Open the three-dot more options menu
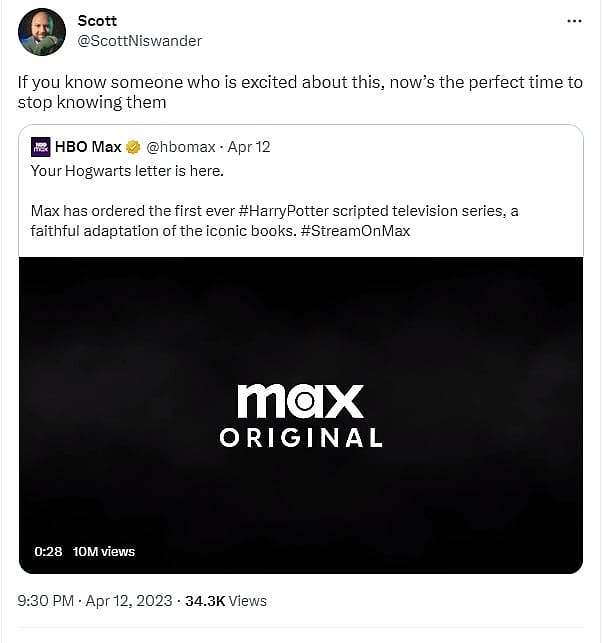603x643 pixels. (574, 21)
